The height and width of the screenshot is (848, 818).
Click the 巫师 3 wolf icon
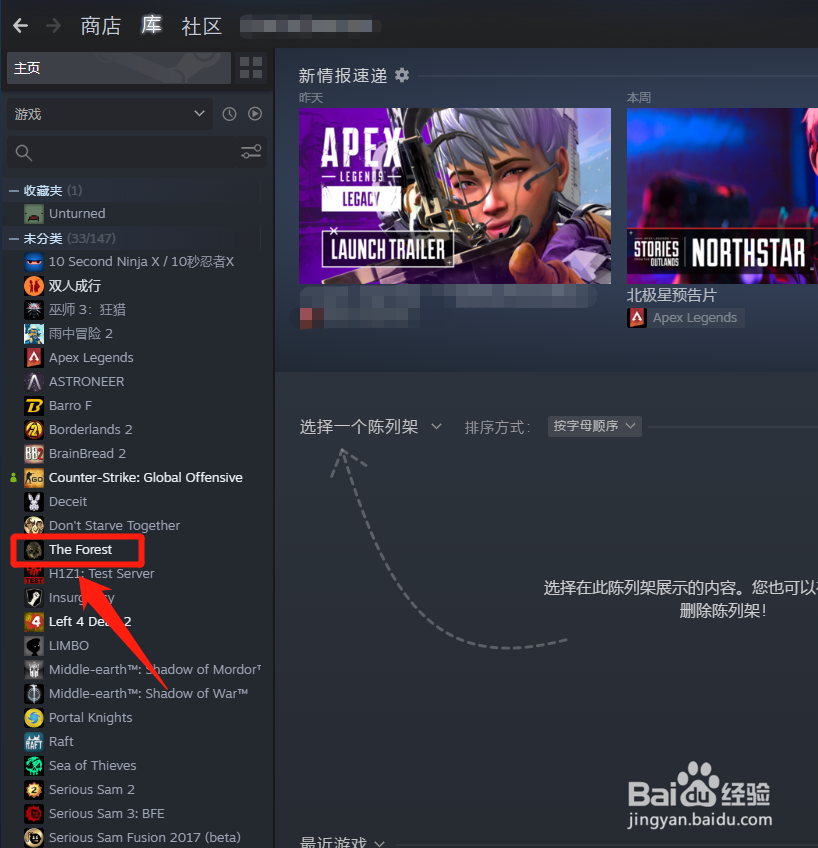34,309
